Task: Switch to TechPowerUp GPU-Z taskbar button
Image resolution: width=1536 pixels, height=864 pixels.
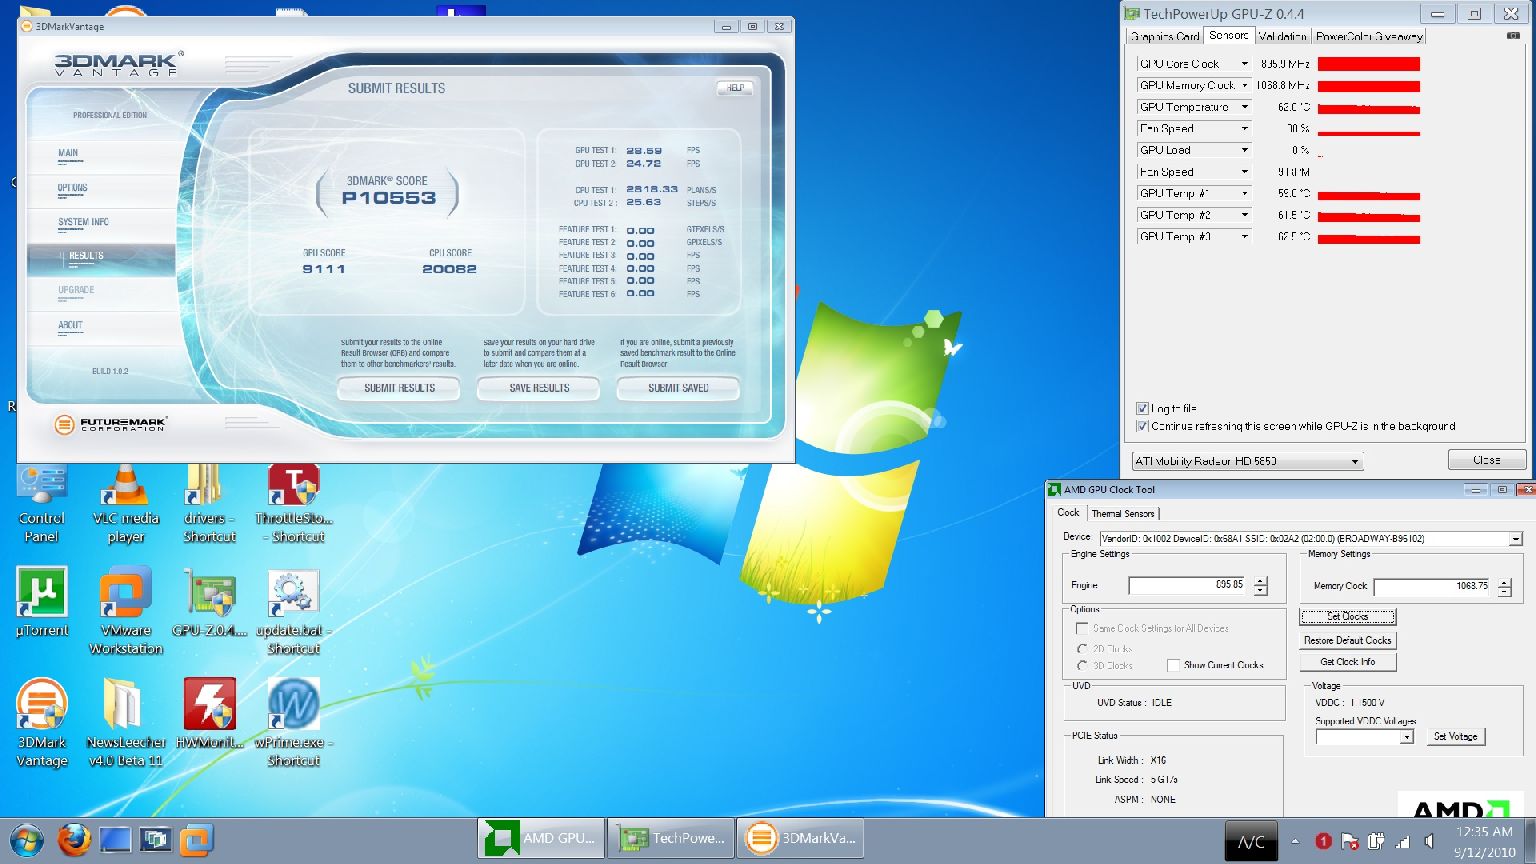Action: pyautogui.click(x=670, y=838)
